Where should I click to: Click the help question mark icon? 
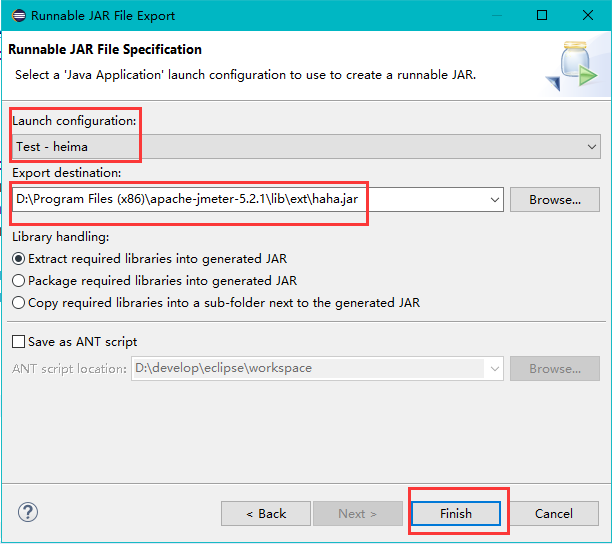(x=28, y=512)
